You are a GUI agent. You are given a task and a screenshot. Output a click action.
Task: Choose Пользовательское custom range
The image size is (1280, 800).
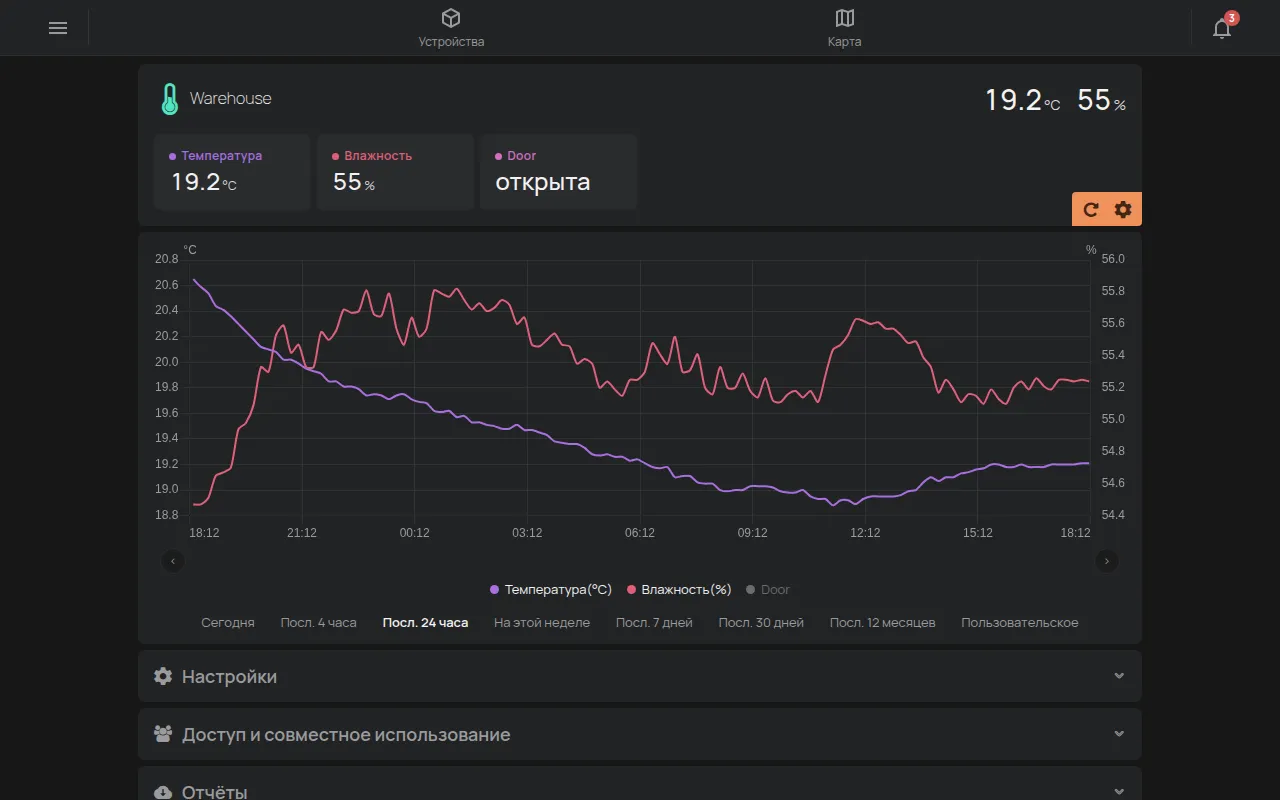click(1020, 622)
